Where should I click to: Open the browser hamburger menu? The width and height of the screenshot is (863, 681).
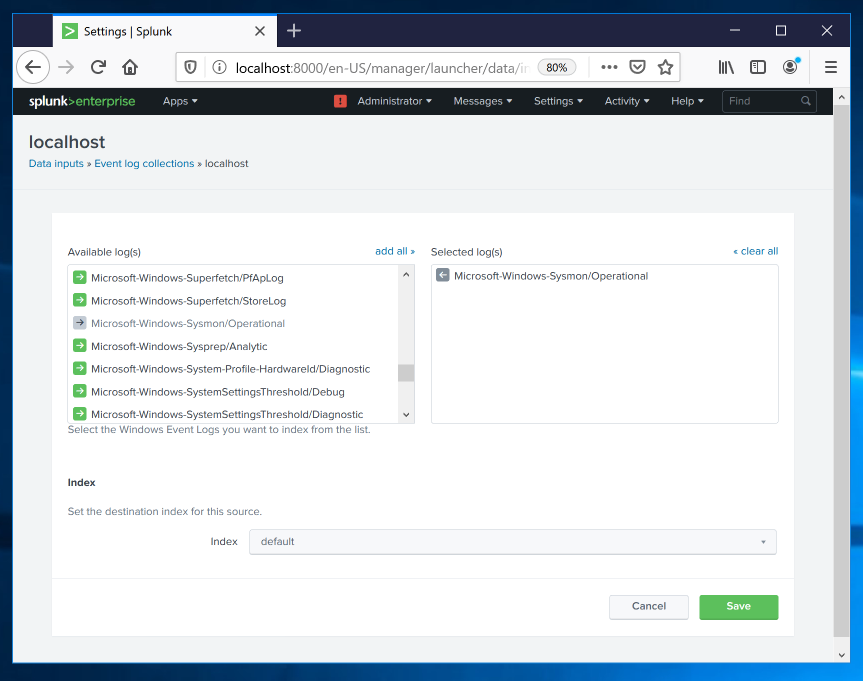coord(831,67)
